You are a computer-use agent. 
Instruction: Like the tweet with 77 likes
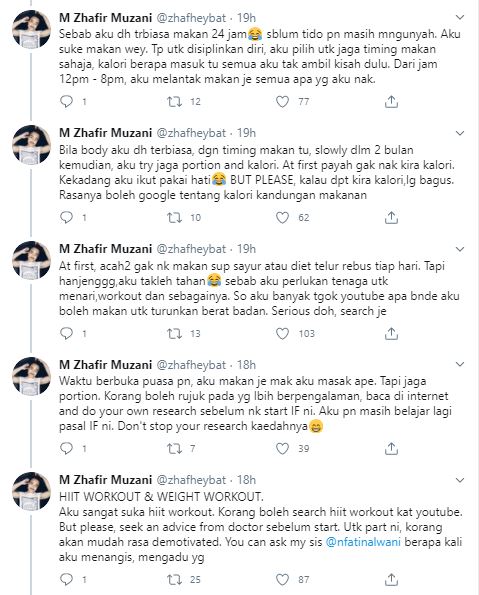point(282,101)
